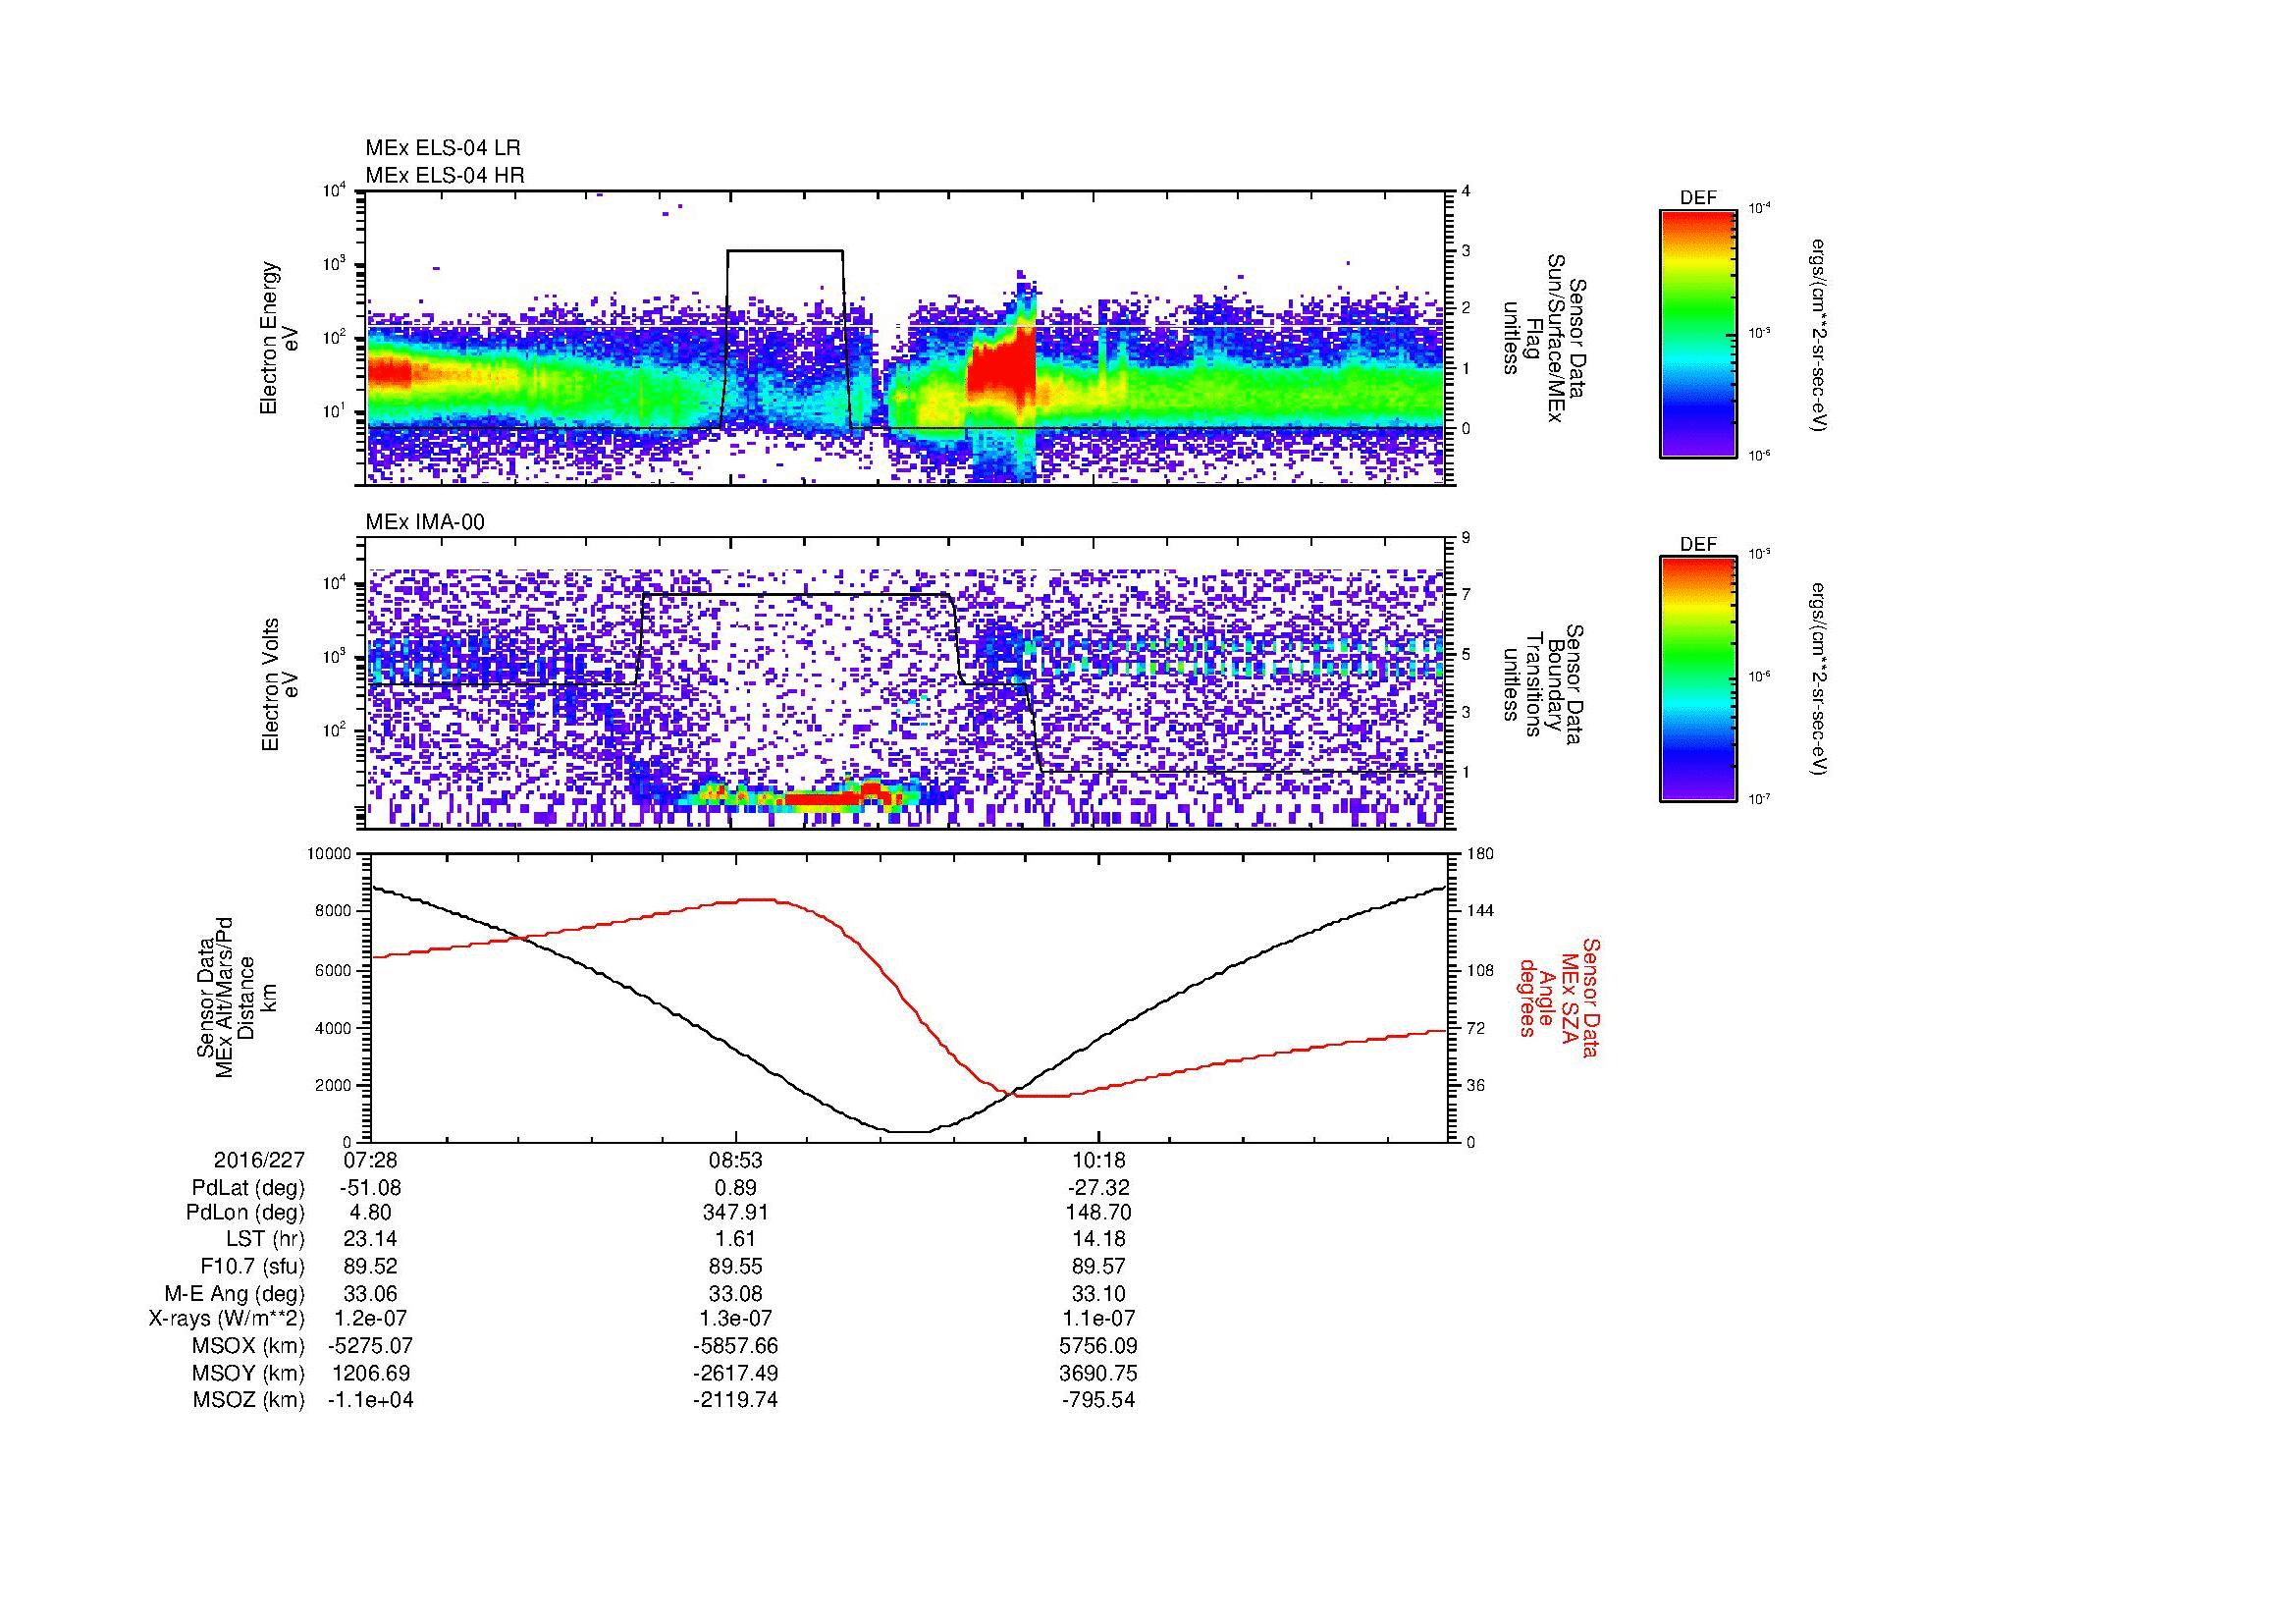Click the 'MEx IMA-00' panel title
This screenshot has height=1623, width=2296.
point(424,522)
